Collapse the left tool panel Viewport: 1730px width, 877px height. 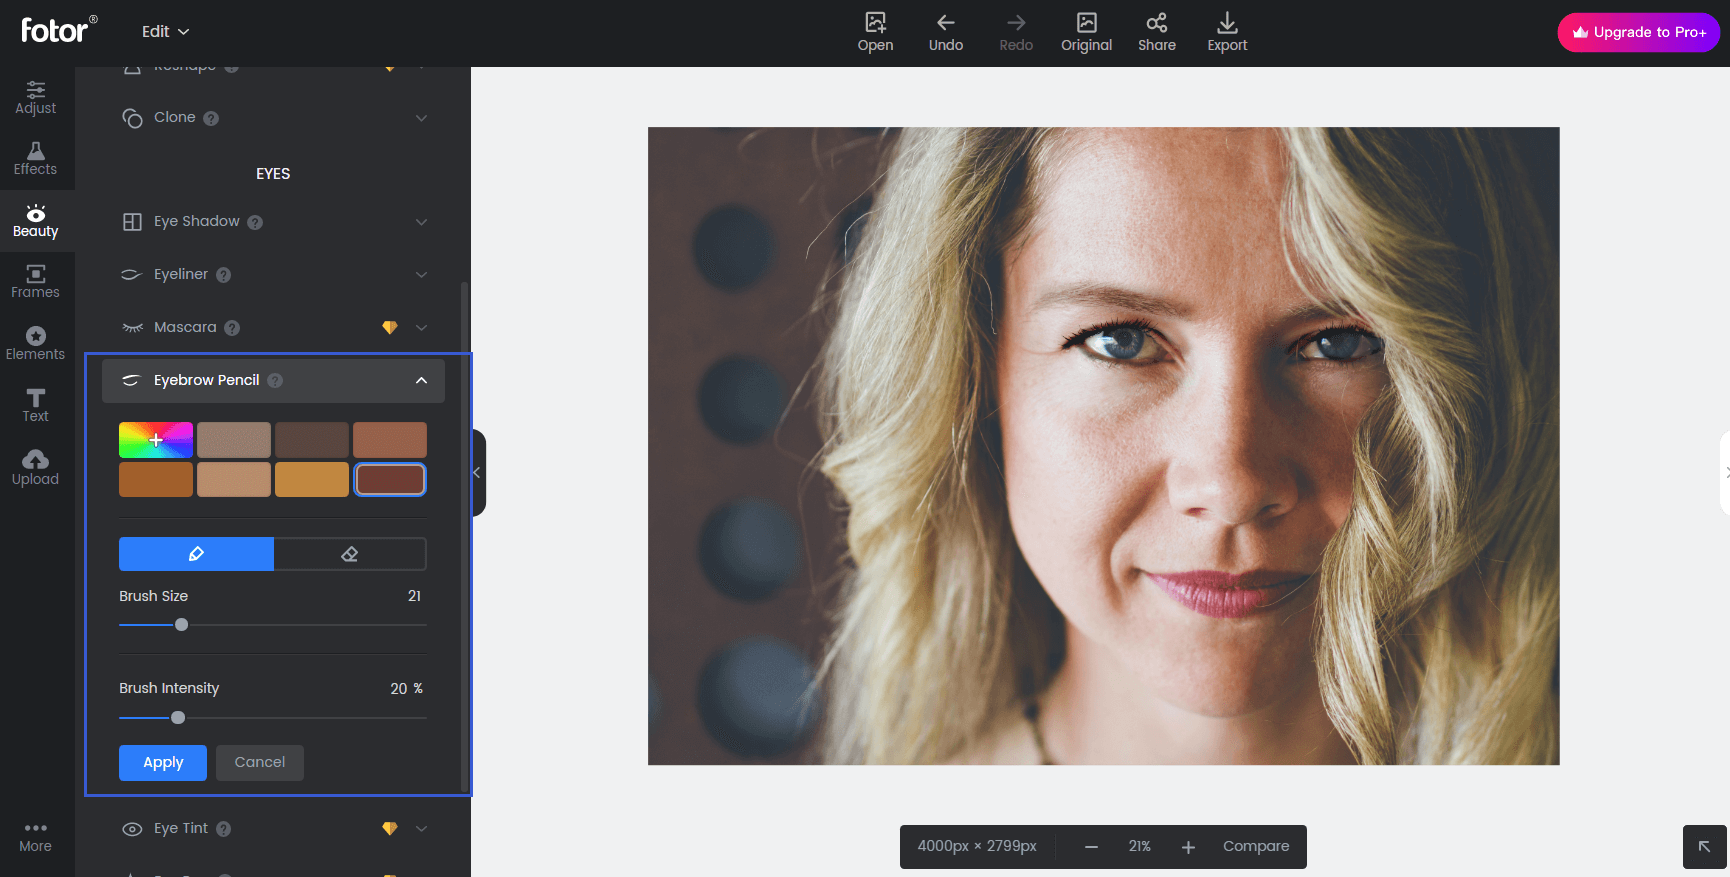click(x=477, y=473)
